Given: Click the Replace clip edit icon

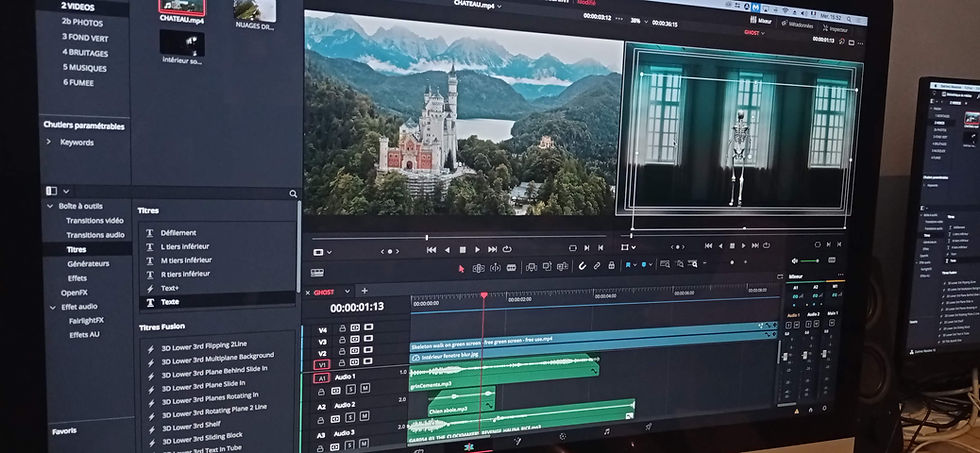Looking at the screenshot, I should pos(562,266).
